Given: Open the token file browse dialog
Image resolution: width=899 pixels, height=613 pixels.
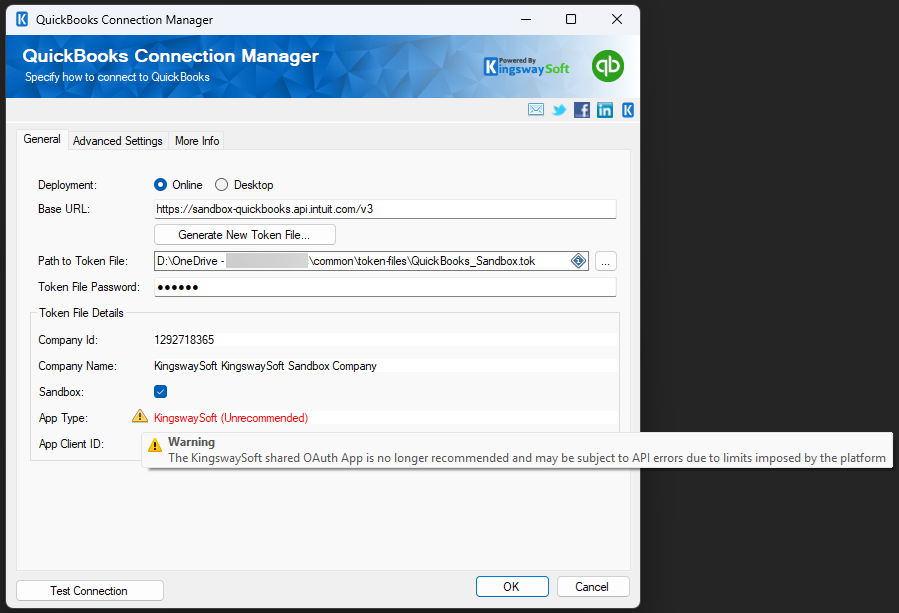Looking at the screenshot, I should (x=605, y=260).
